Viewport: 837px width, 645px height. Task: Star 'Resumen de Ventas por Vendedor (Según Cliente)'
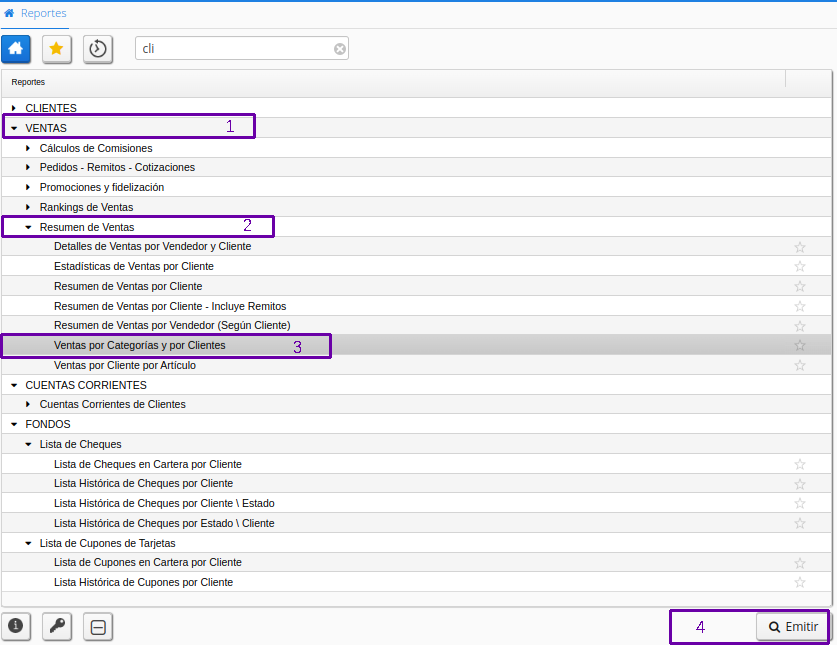799,326
